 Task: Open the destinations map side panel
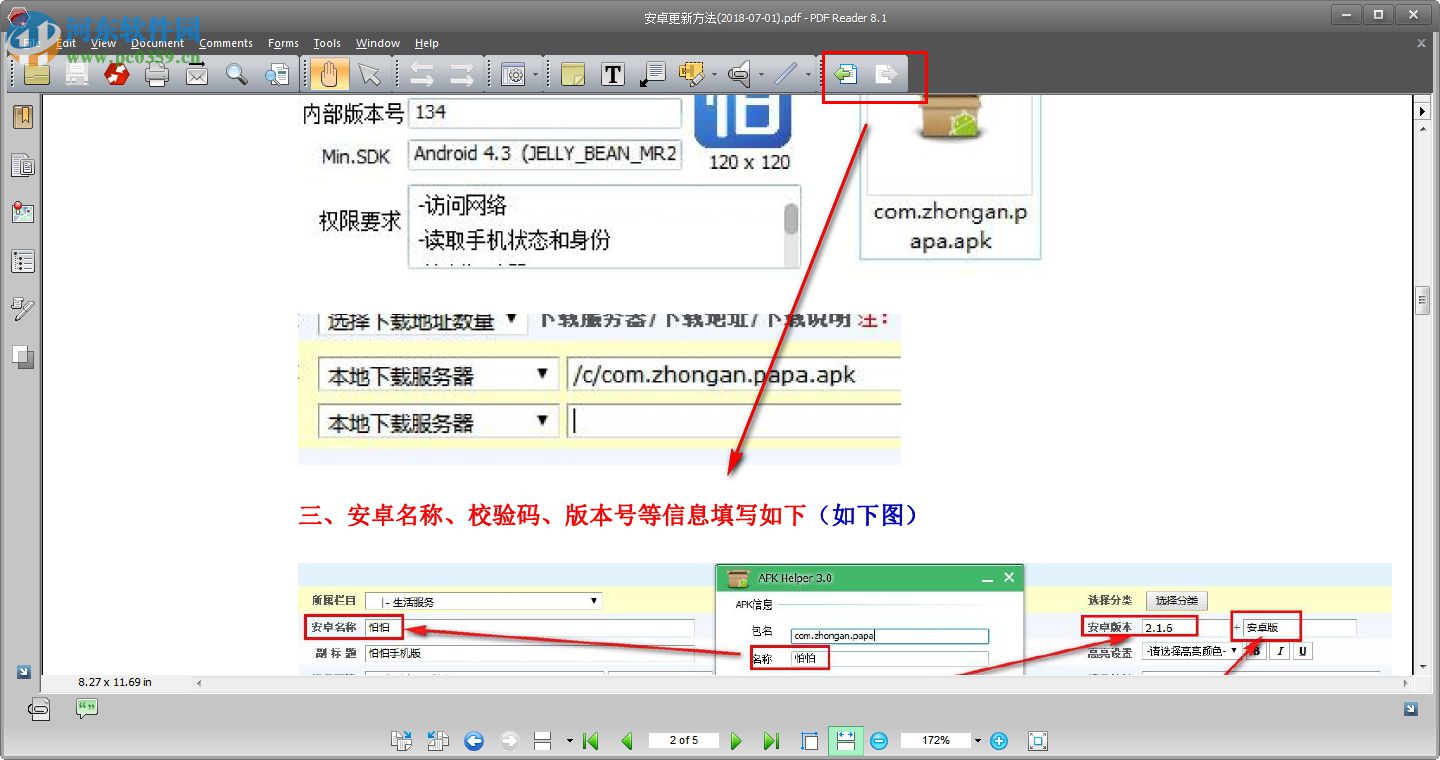click(22, 213)
